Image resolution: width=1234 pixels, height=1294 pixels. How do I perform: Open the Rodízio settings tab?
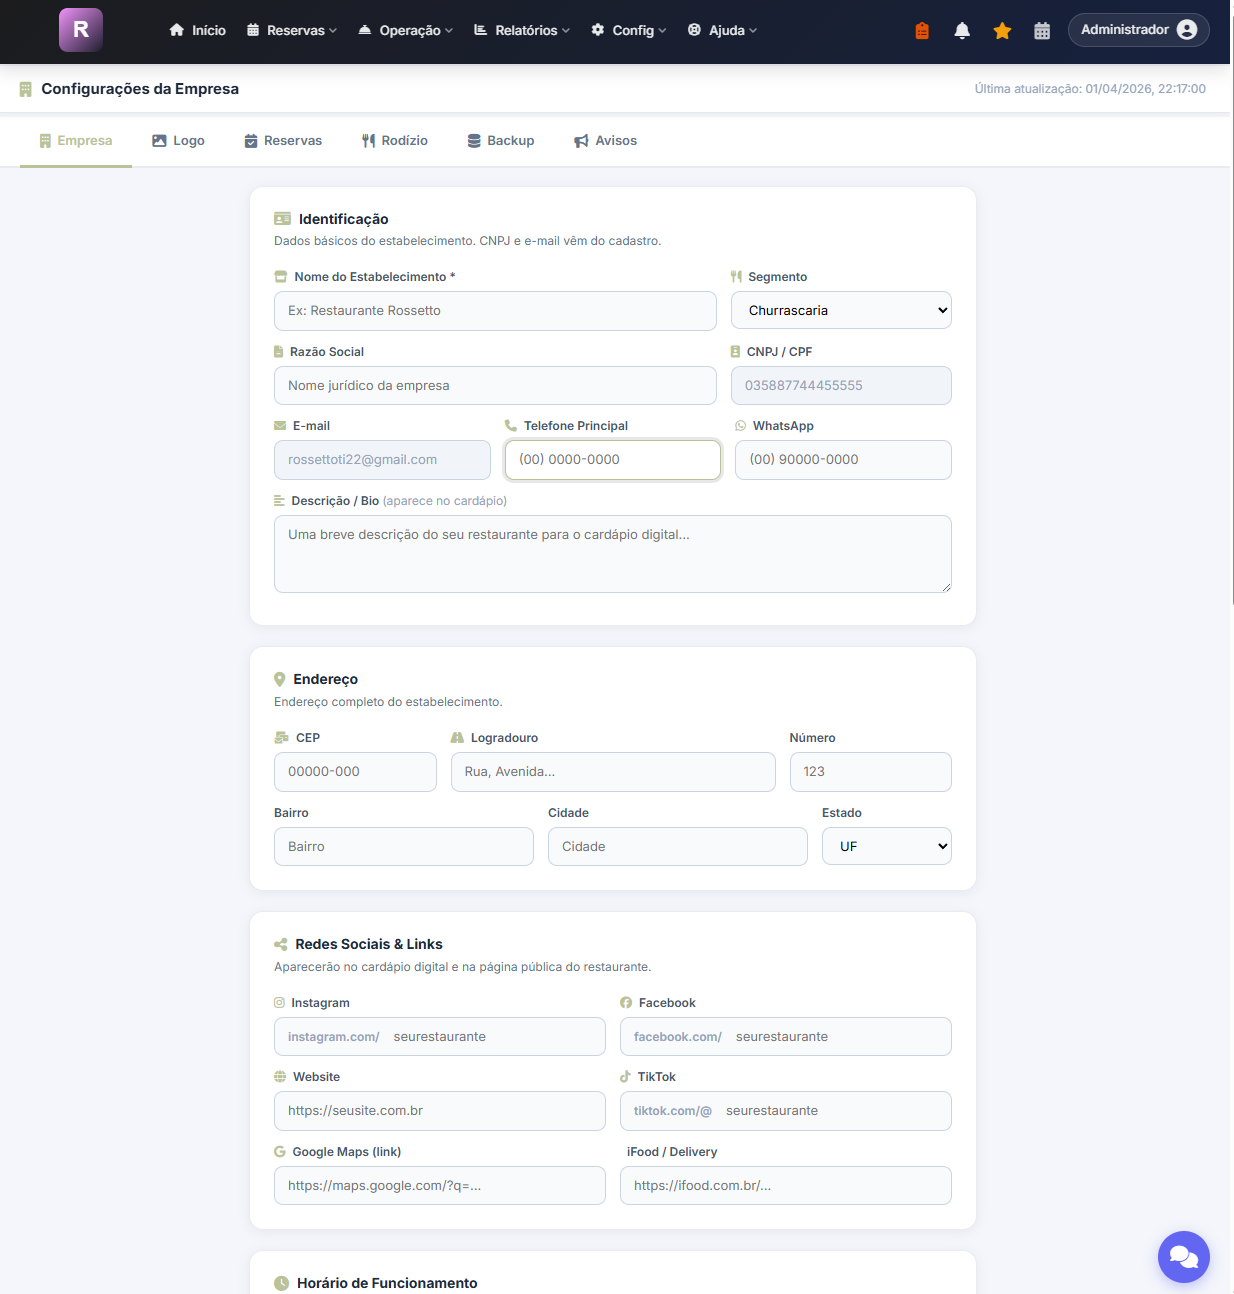[x=395, y=140]
